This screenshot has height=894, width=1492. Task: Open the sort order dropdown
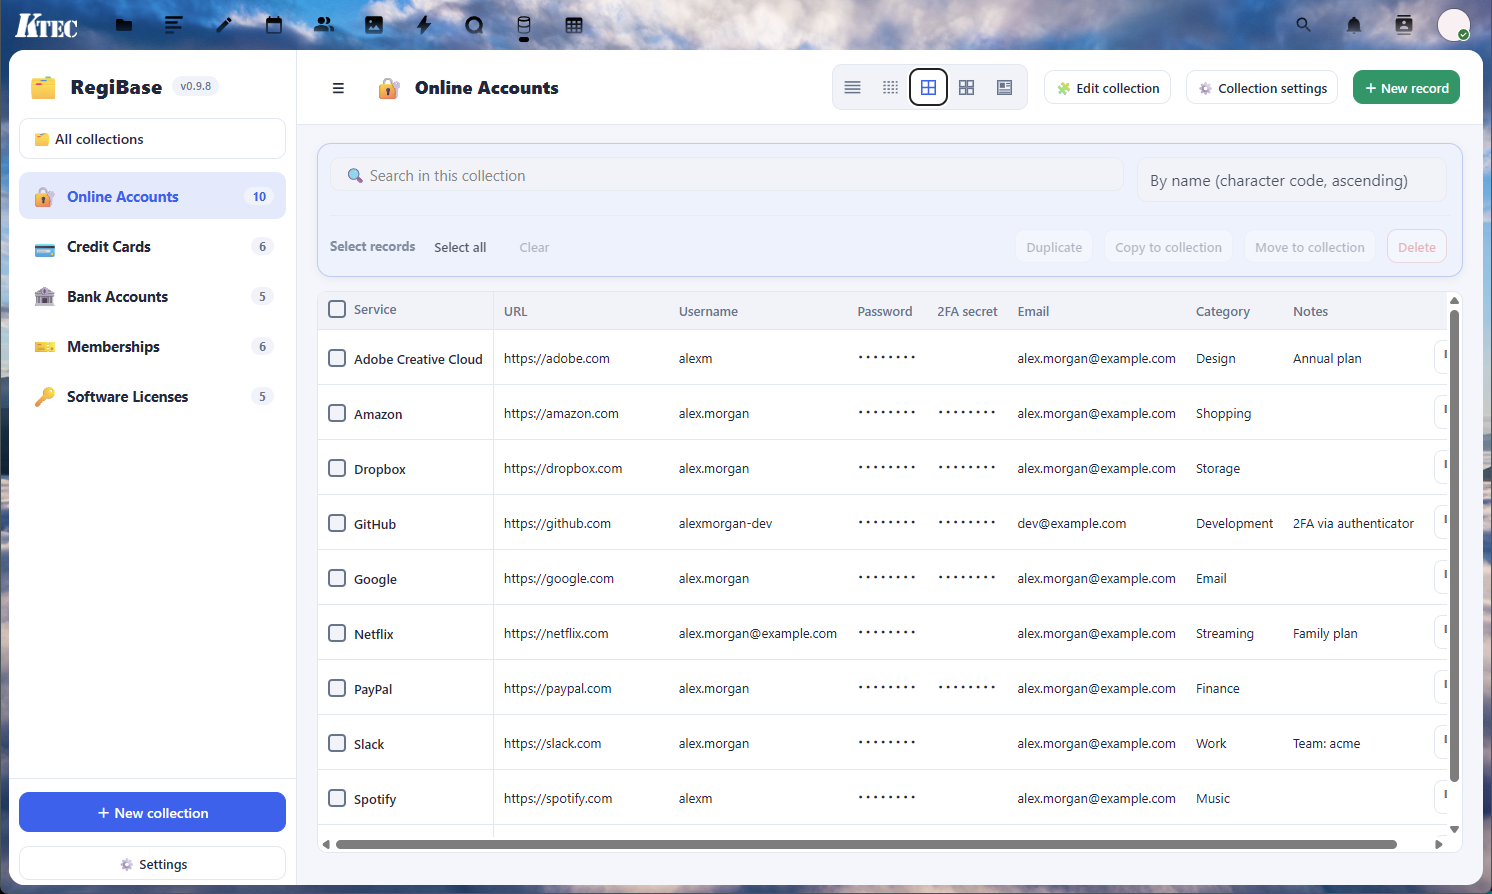pos(1291,180)
